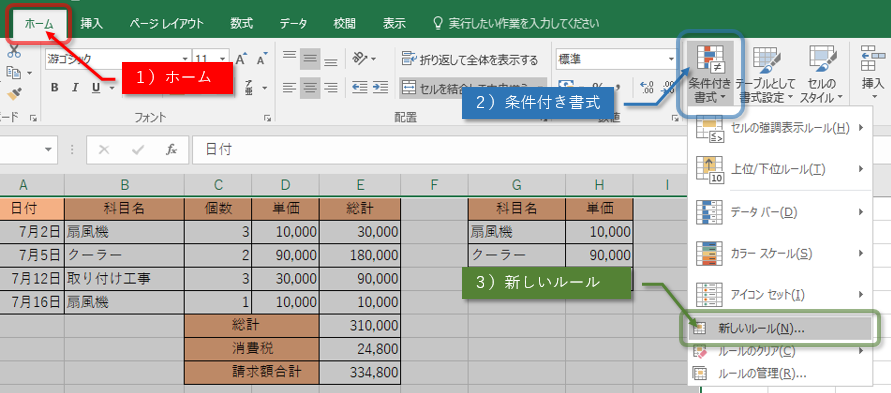Open ルールのクリア(C) submenu
The image size is (891, 393).
780,352
